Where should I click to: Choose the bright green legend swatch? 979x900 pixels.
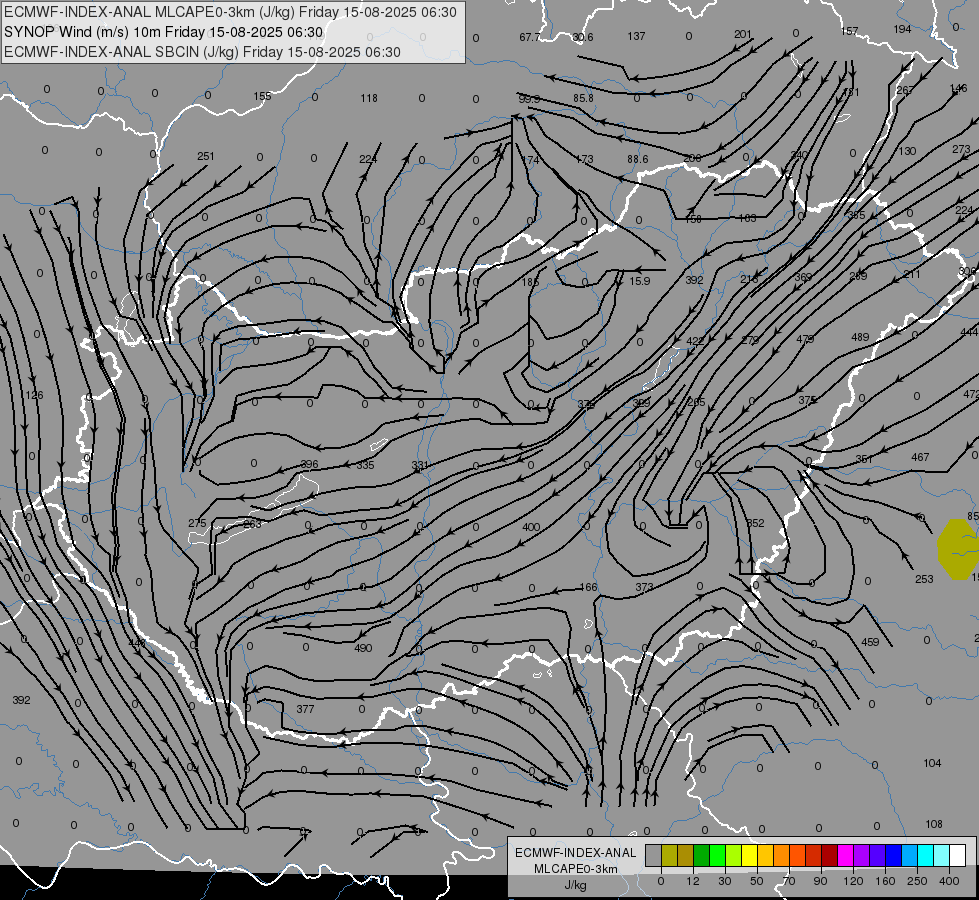[x=717, y=856]
